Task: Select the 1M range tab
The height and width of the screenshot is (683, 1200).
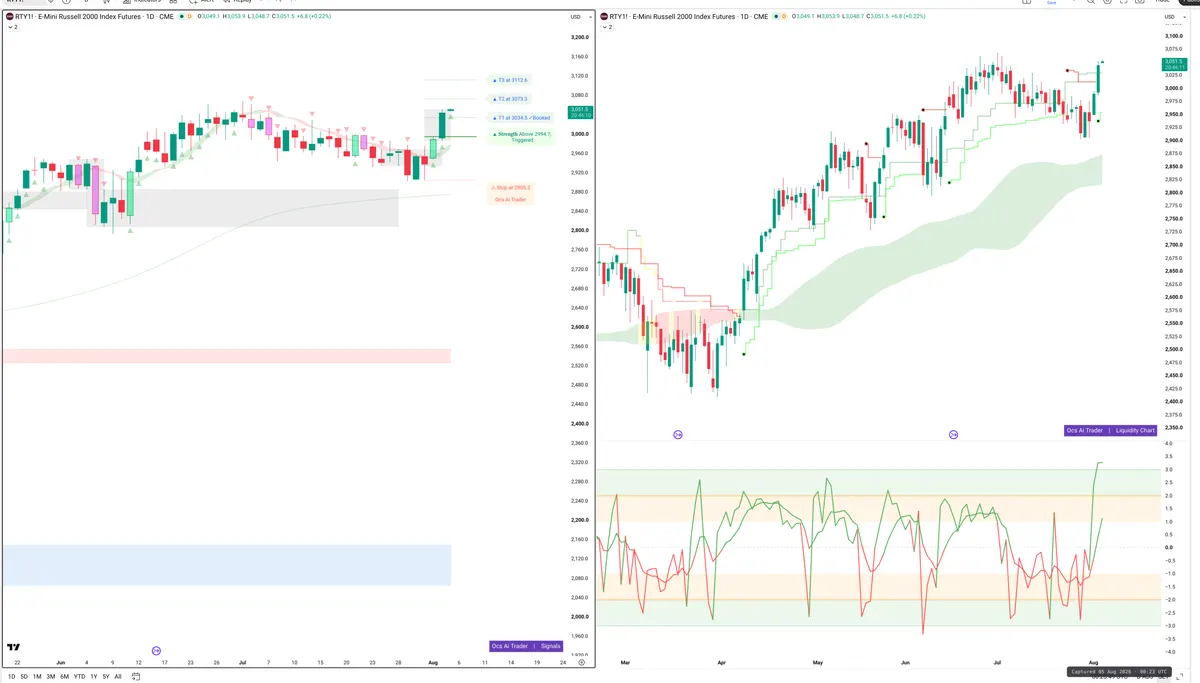Action: (37, 676)
